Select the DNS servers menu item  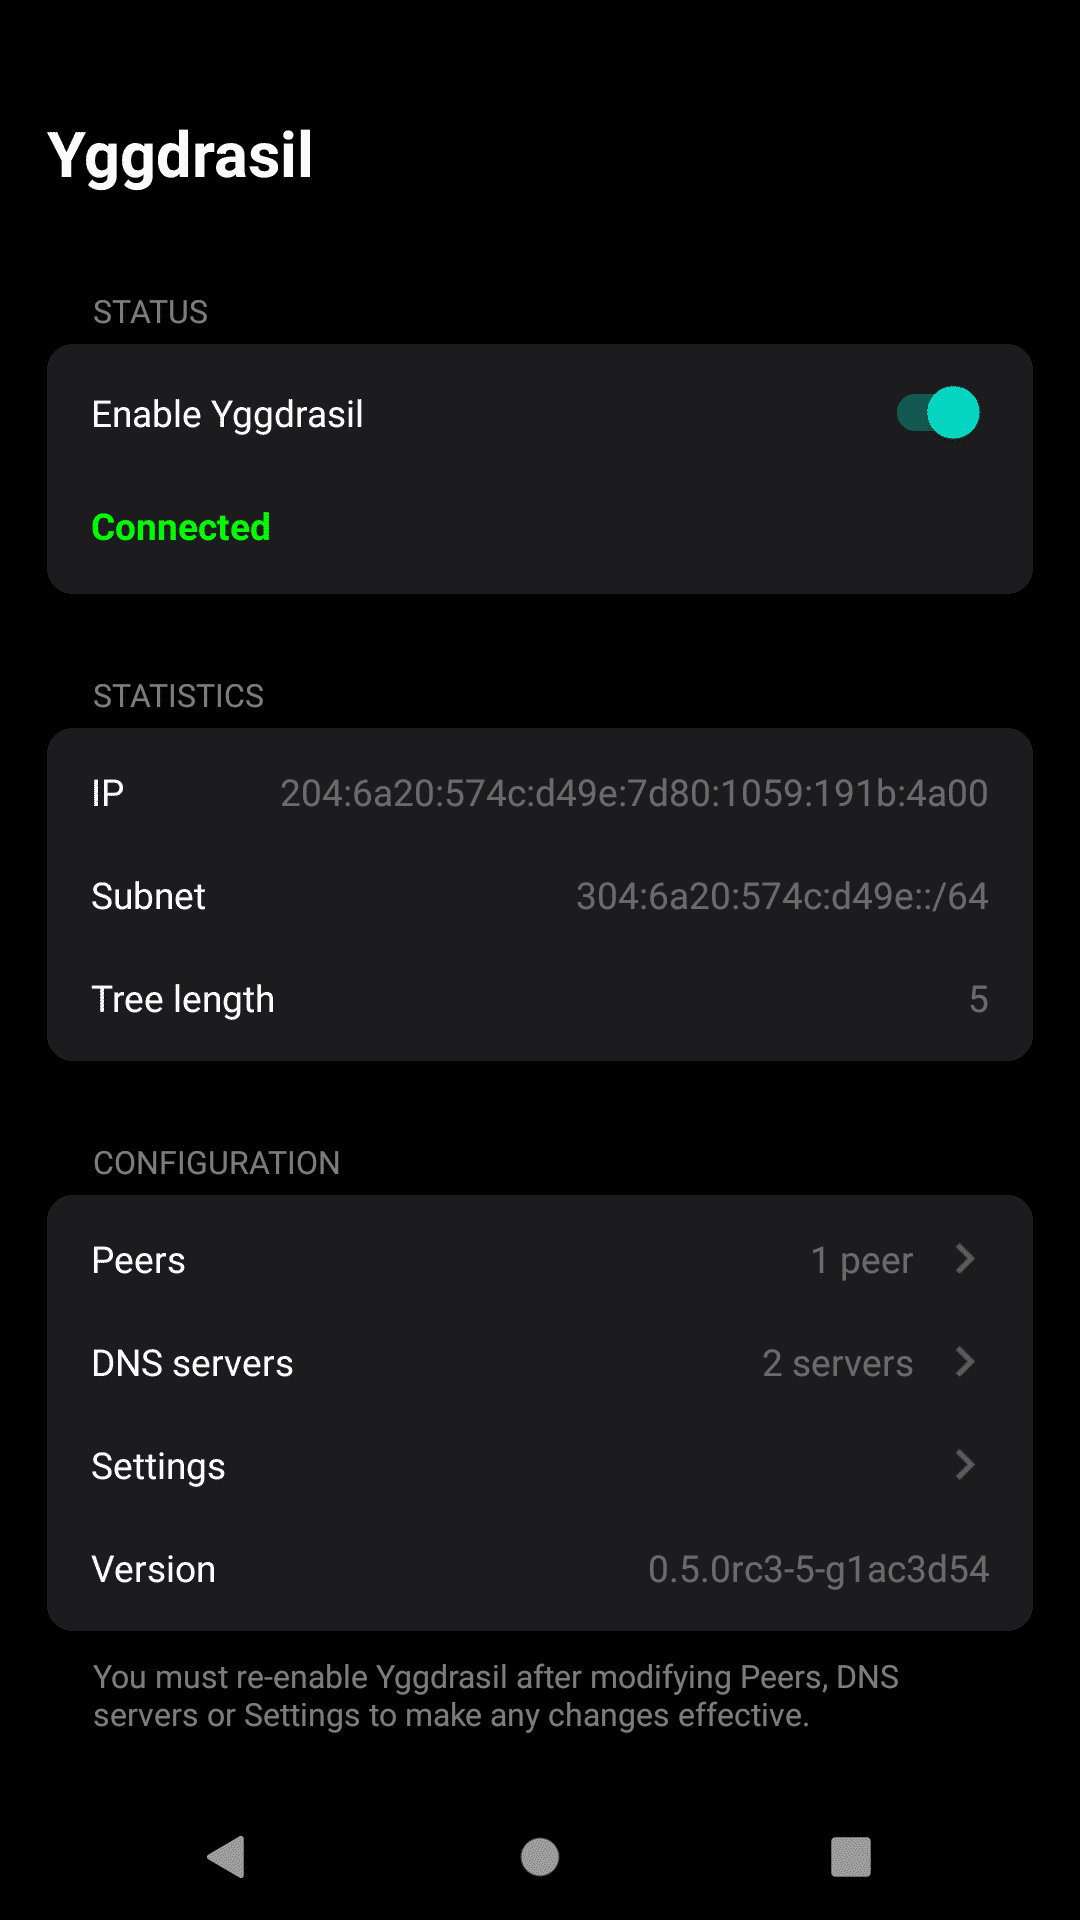[193, 1363]
